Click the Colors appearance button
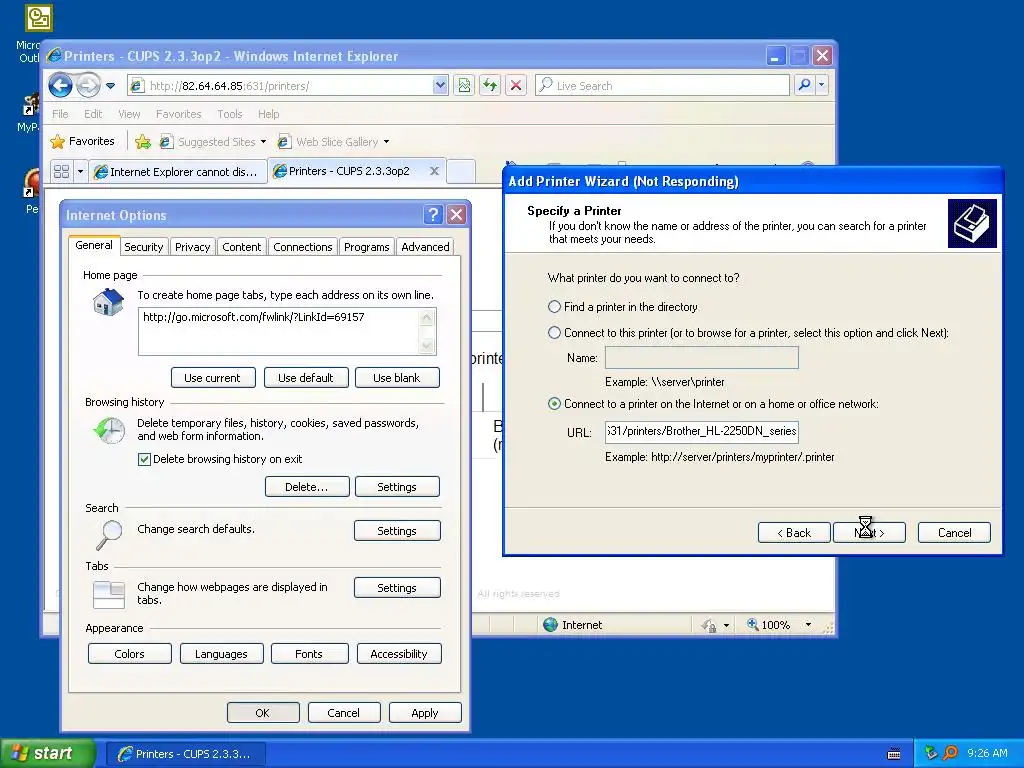Screen dimensions: 1024x768 click(129, 654)
